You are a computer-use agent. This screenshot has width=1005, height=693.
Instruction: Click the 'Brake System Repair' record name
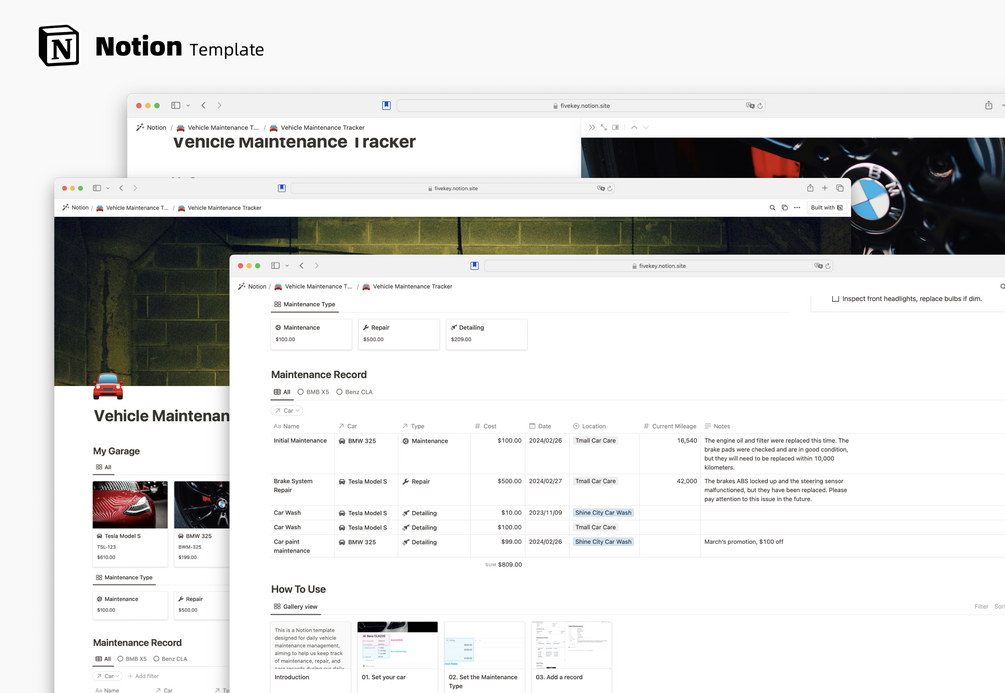(x=293, y=485)
